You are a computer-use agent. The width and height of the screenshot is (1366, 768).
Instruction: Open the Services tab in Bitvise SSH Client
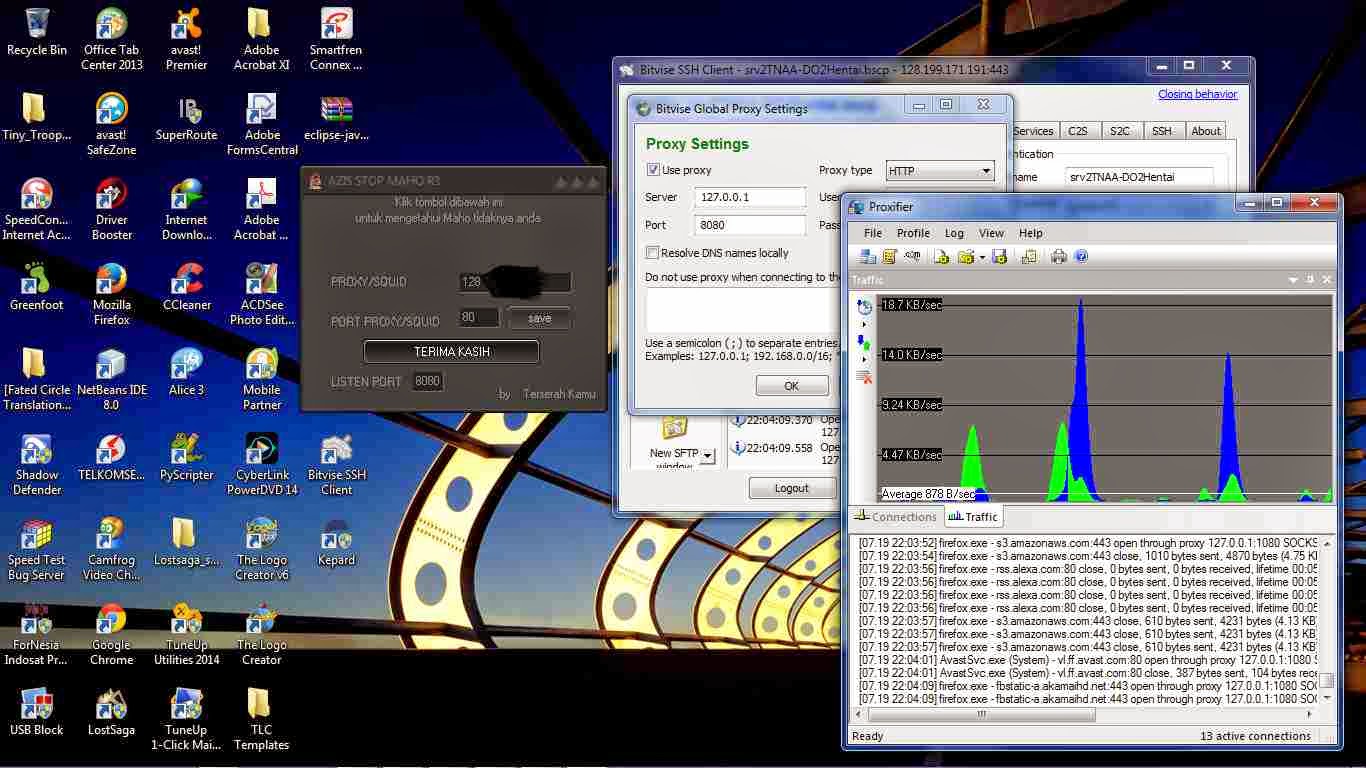pyautogui.click(x=1033, y=131)
